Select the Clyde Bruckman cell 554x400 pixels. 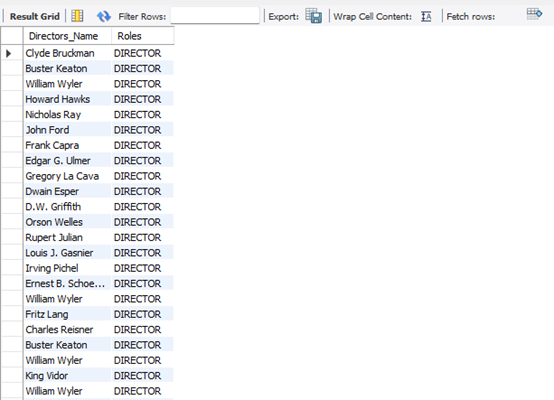[67, 53]
